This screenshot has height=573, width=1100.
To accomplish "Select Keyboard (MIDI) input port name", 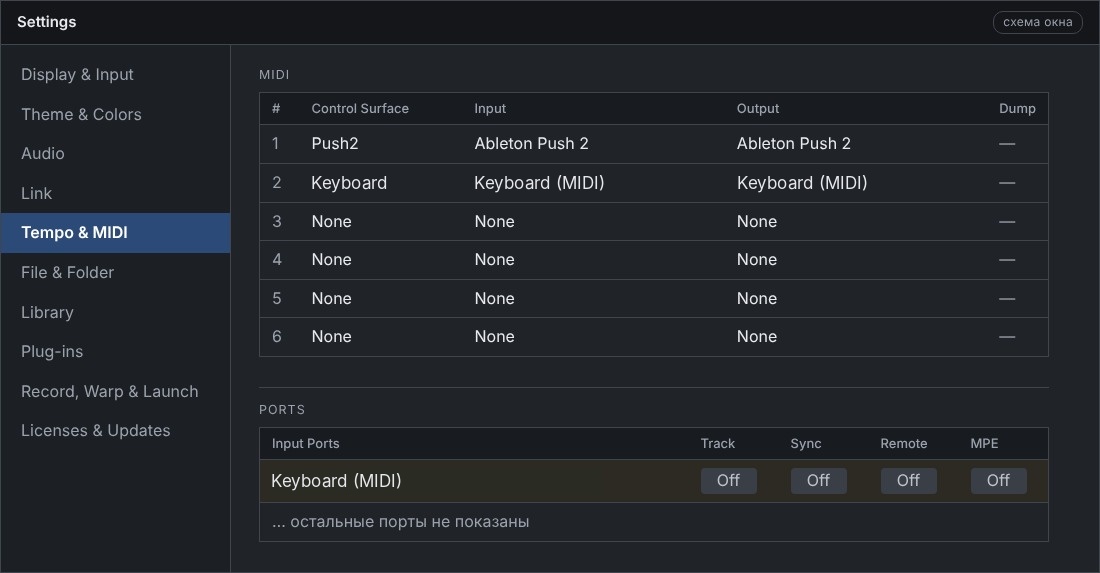I will tap(336, 481).
